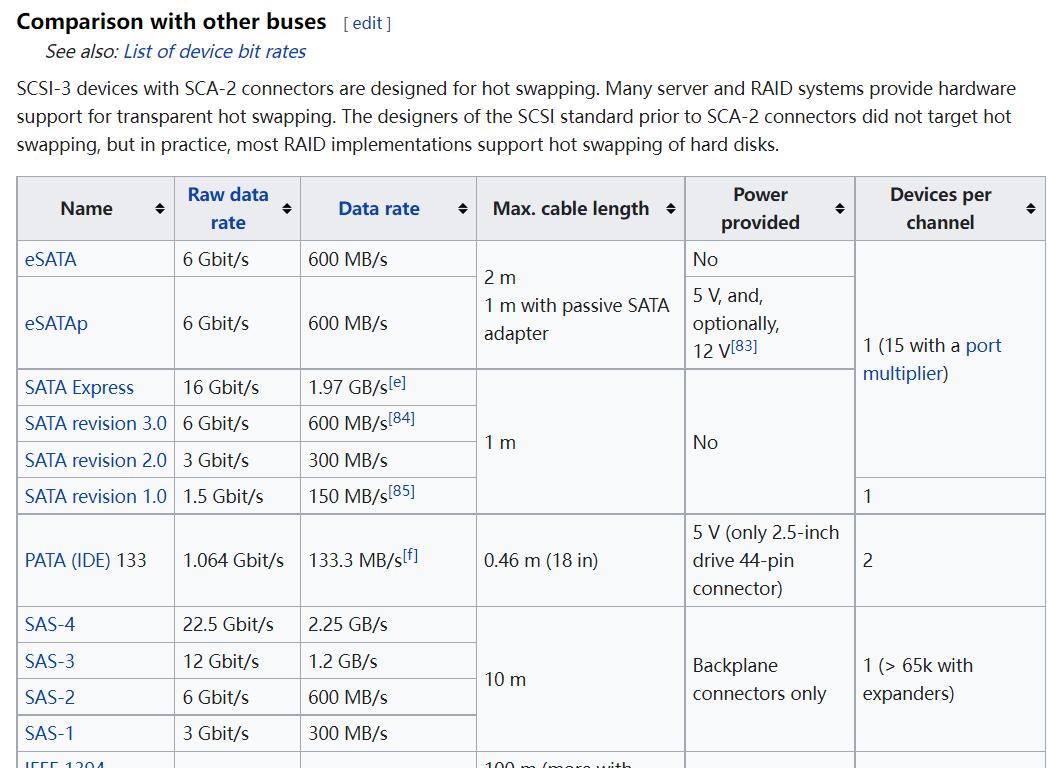This screenshot has height=768, width=1058.
Task: Sort table by Name column arrows
Action: point(160,209)
